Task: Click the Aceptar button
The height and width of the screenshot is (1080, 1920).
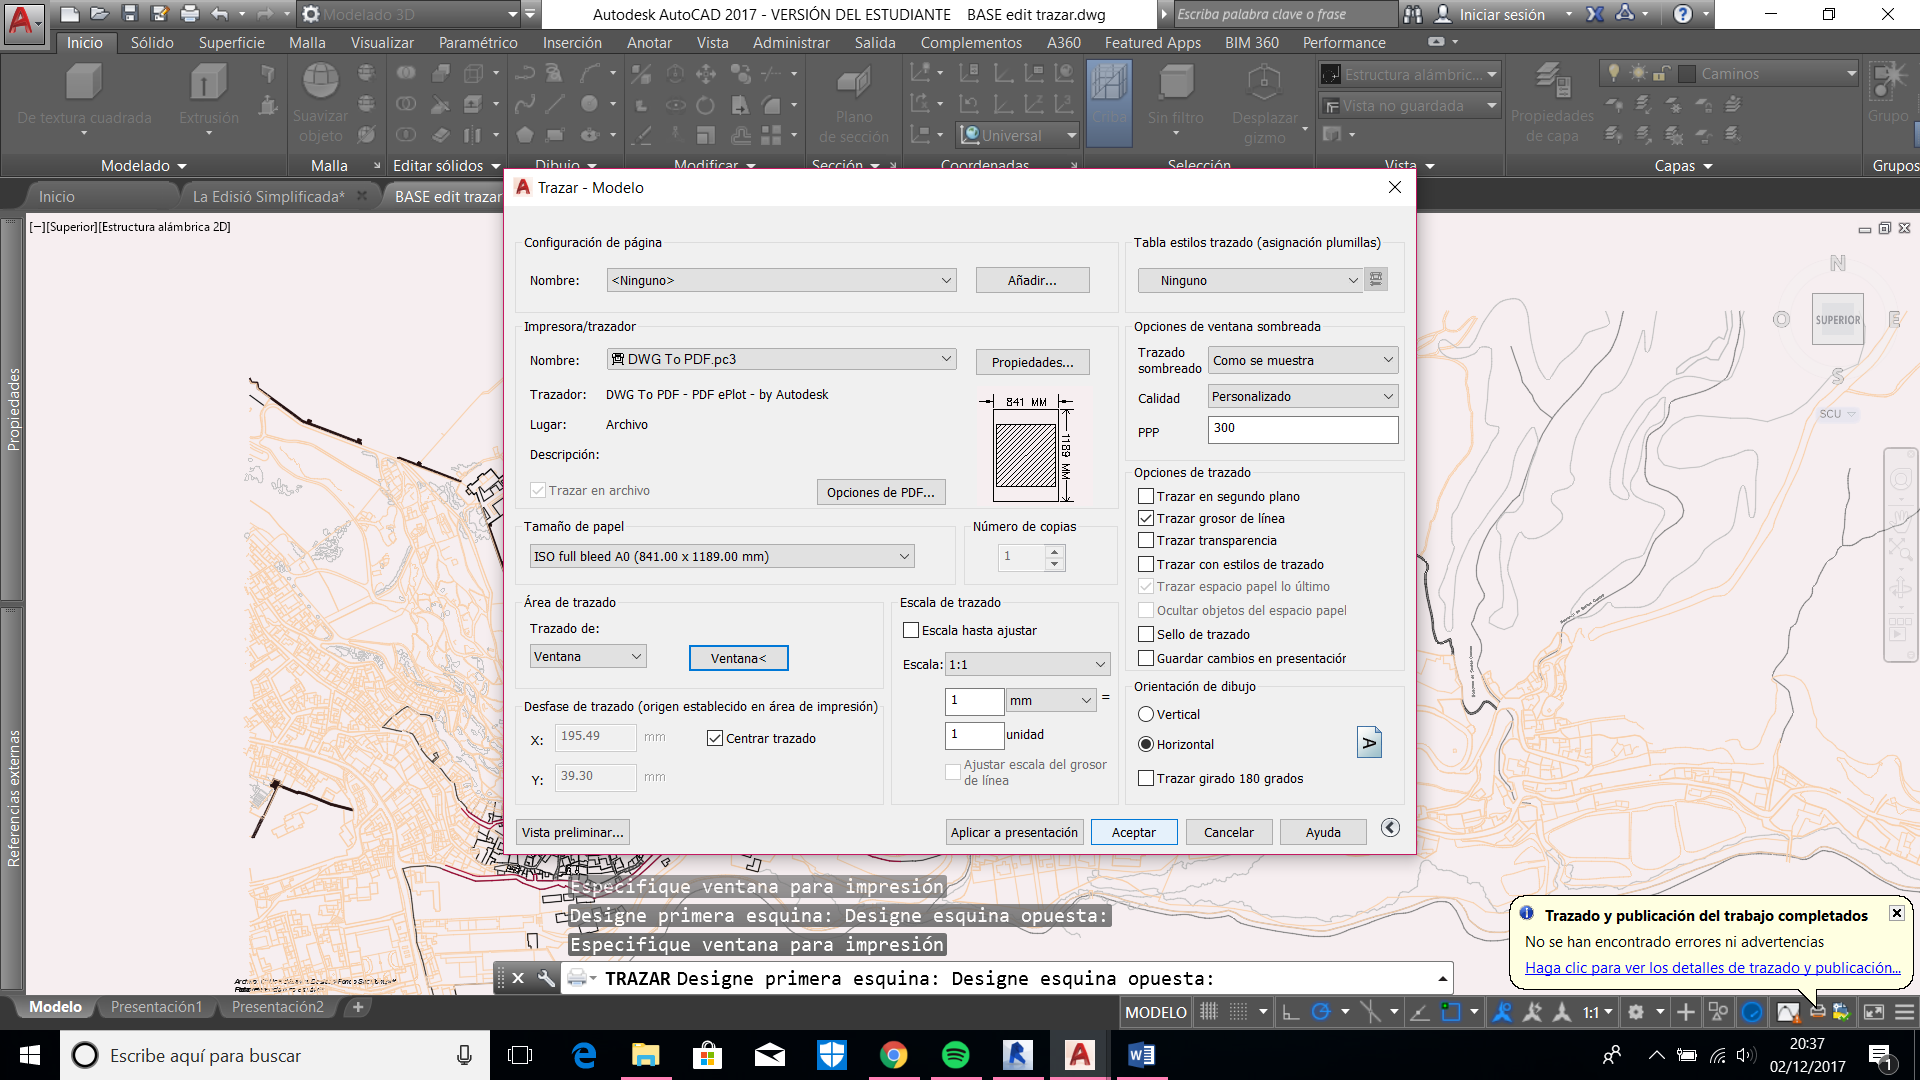Action: [1133, 832]
